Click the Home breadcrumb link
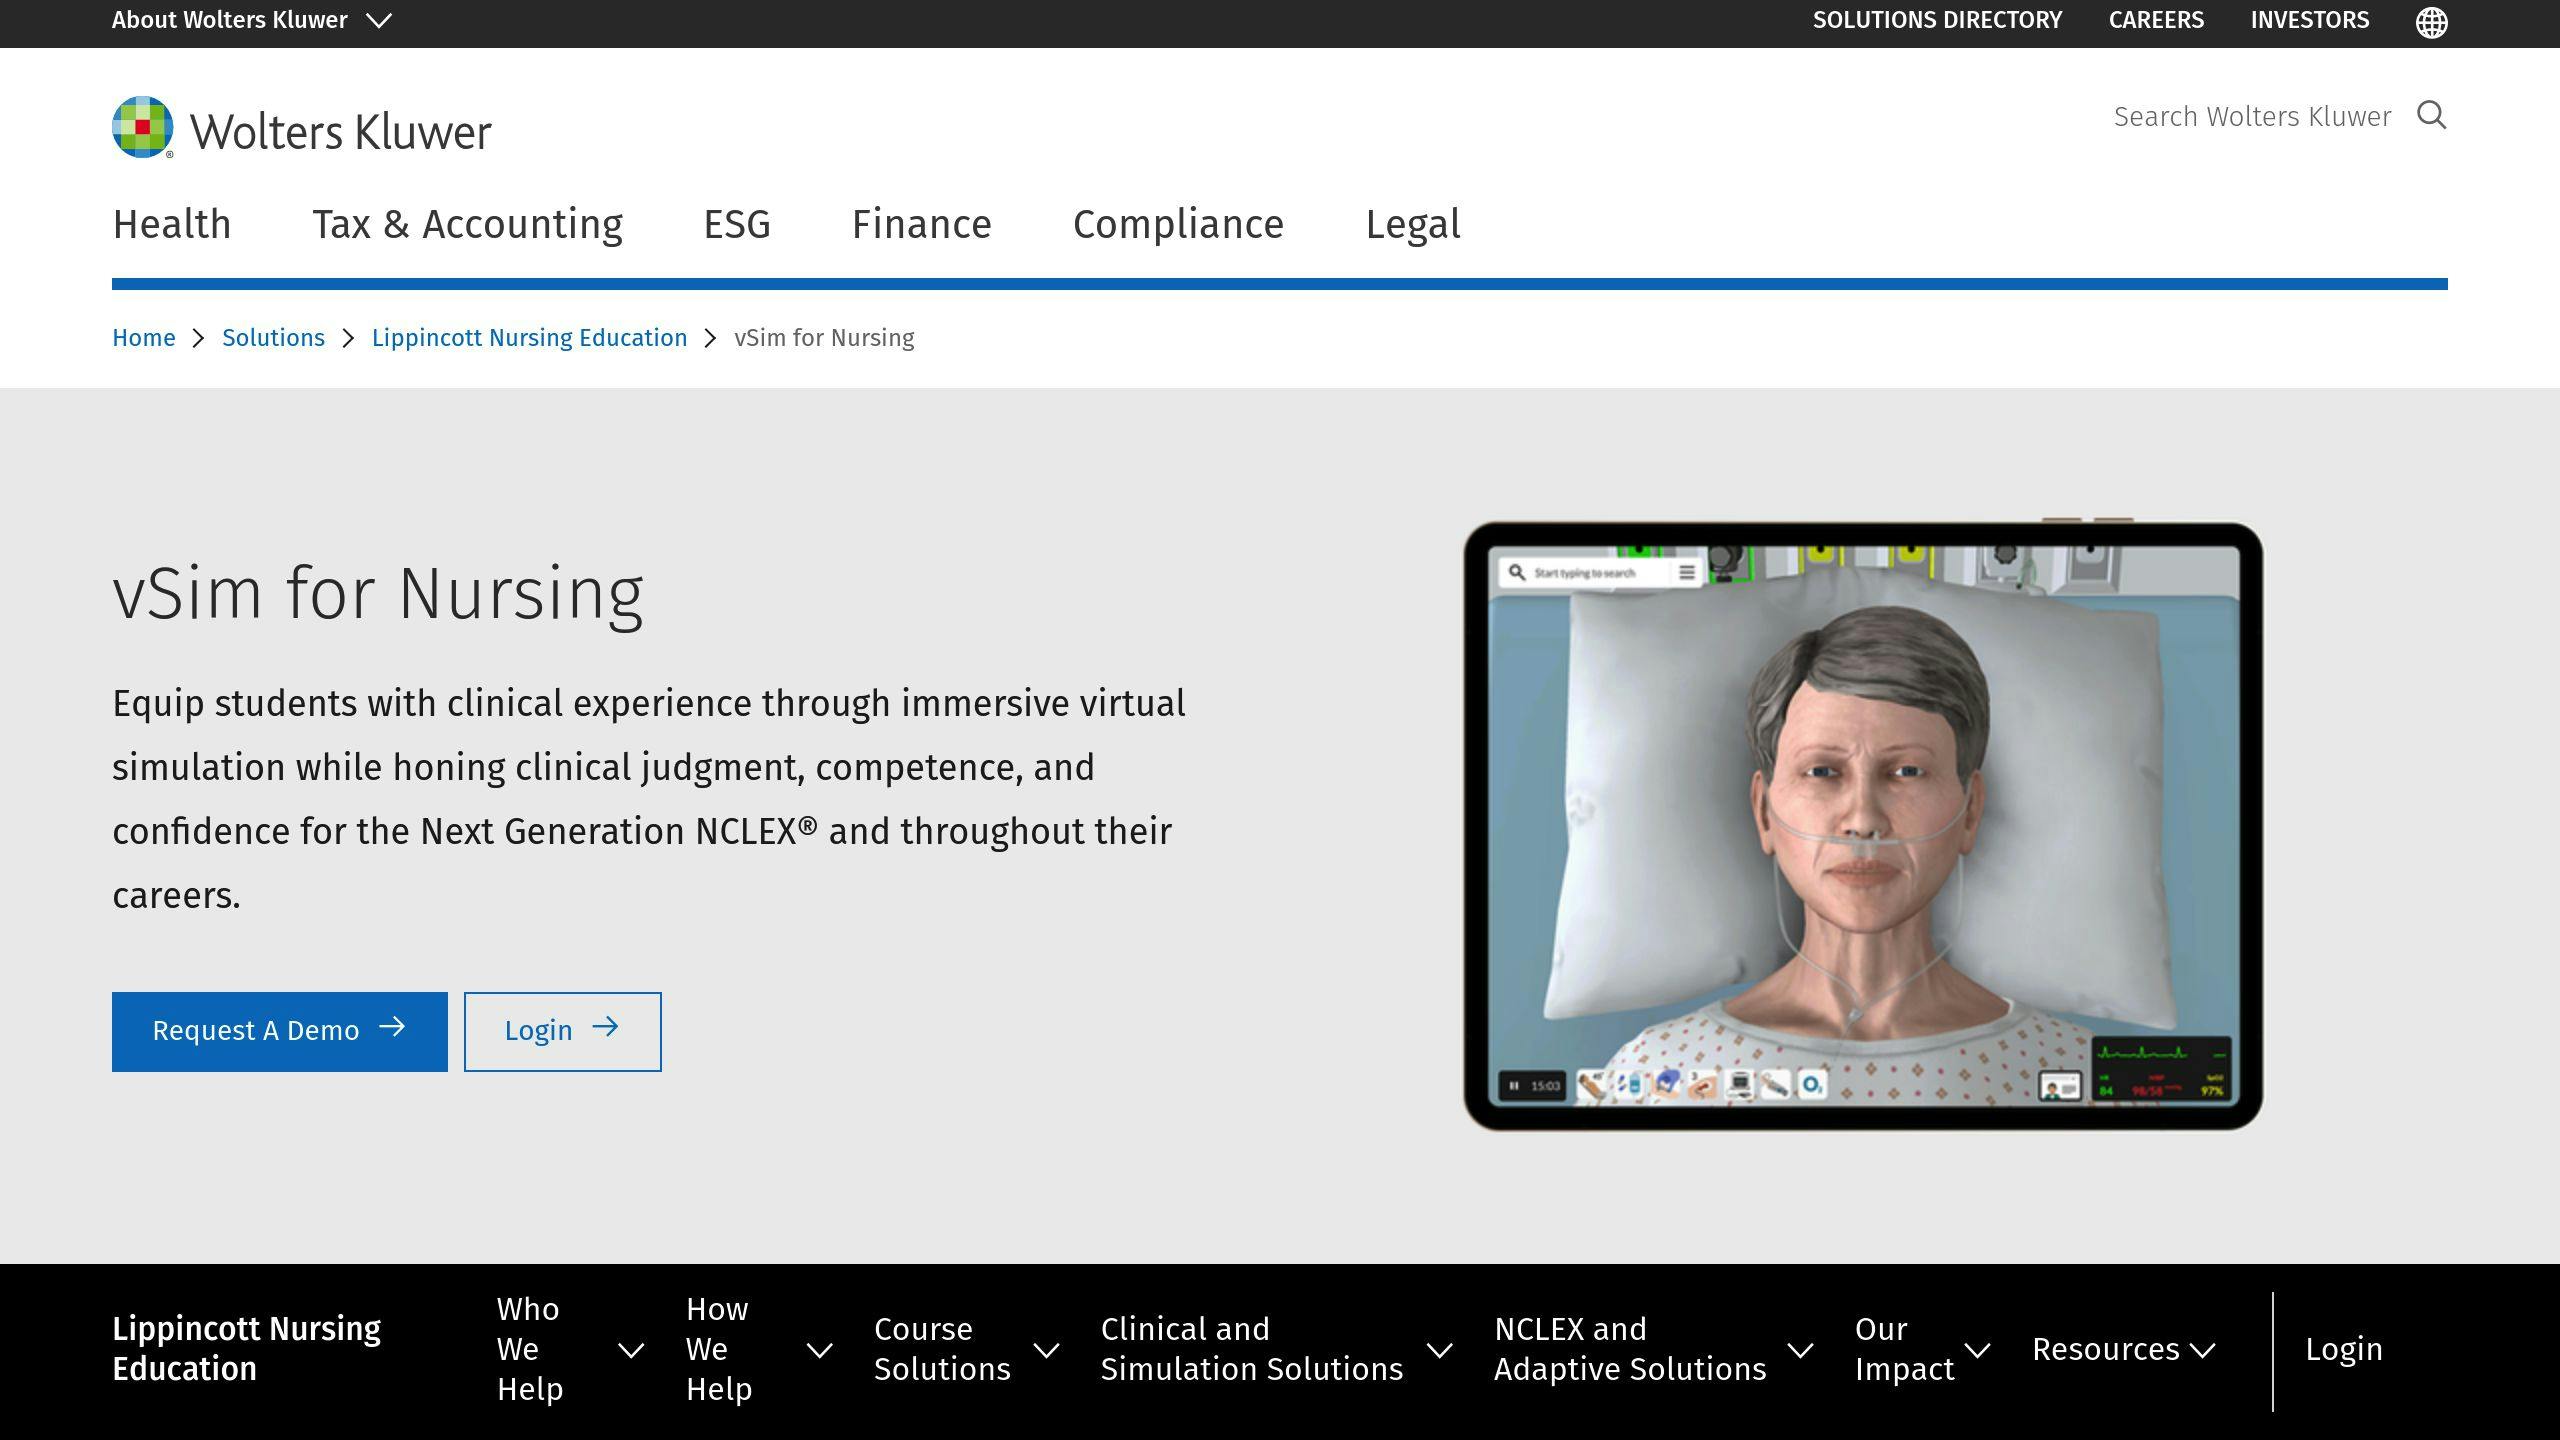The image size is (2560, 1440). (x=143, y=338)
